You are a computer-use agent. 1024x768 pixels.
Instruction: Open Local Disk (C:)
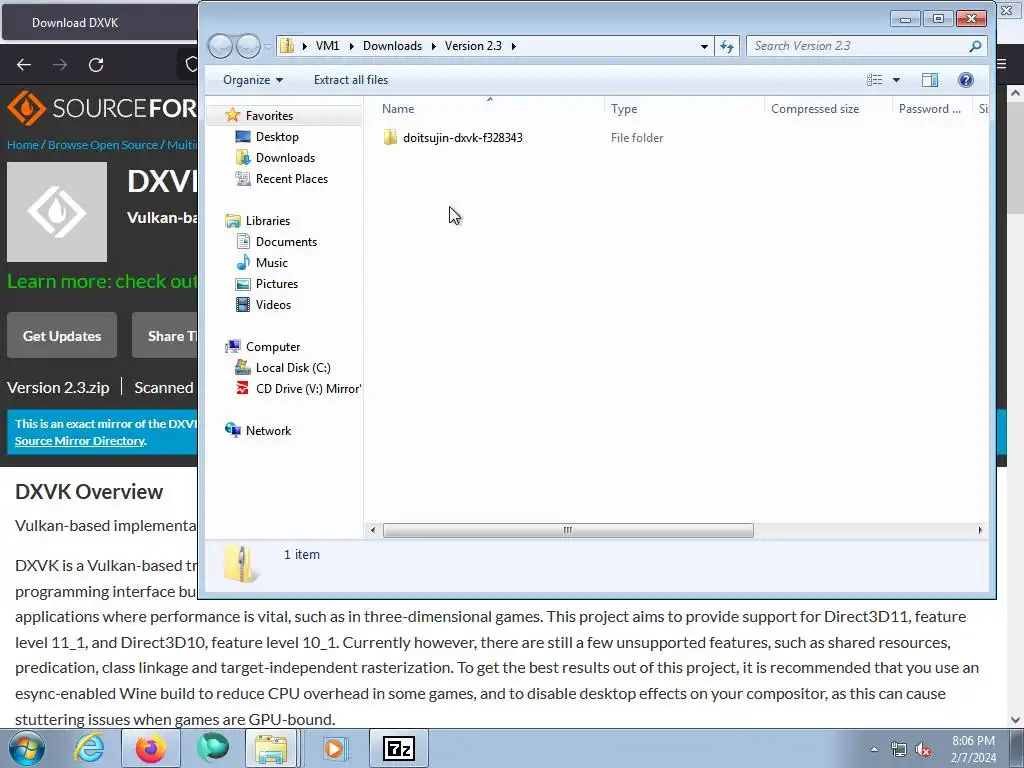[293, 368]
